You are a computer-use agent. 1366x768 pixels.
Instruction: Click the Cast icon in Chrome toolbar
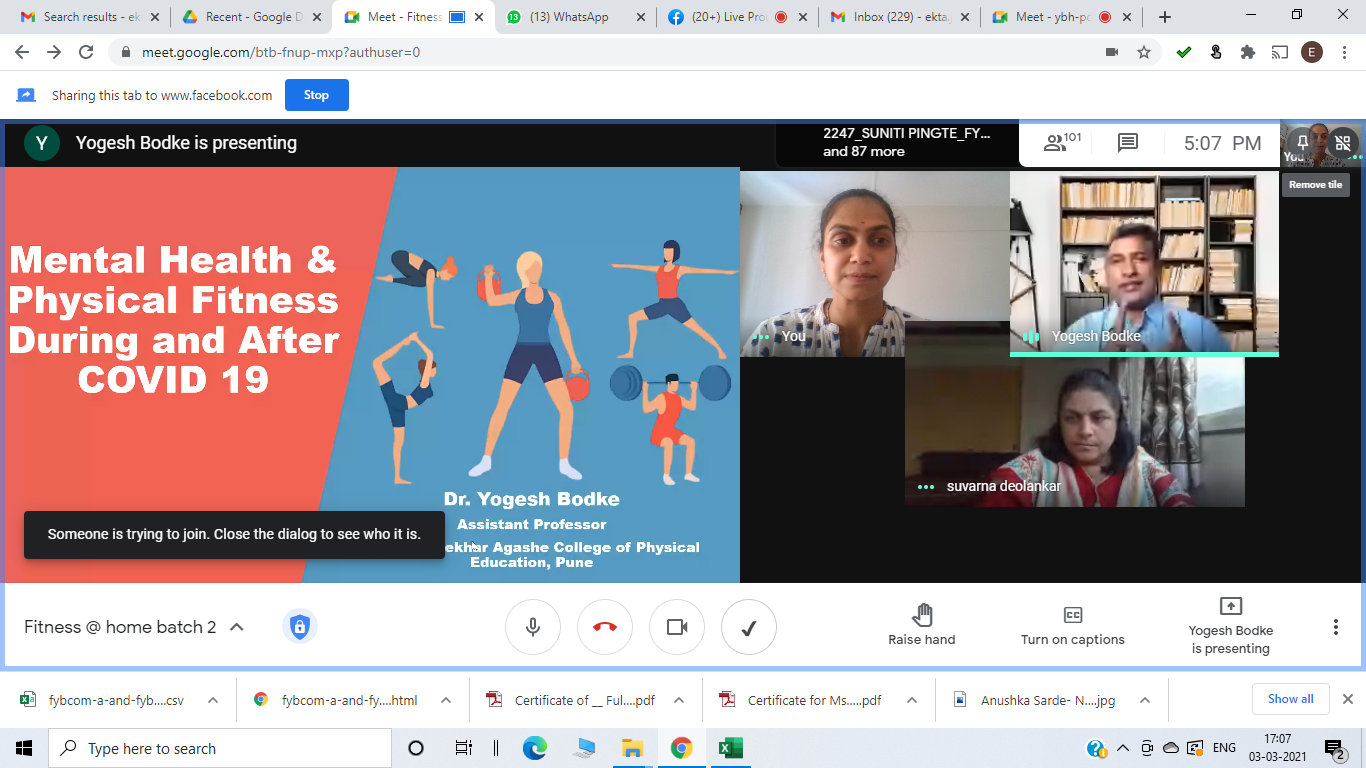click(x=1279, y=52)
